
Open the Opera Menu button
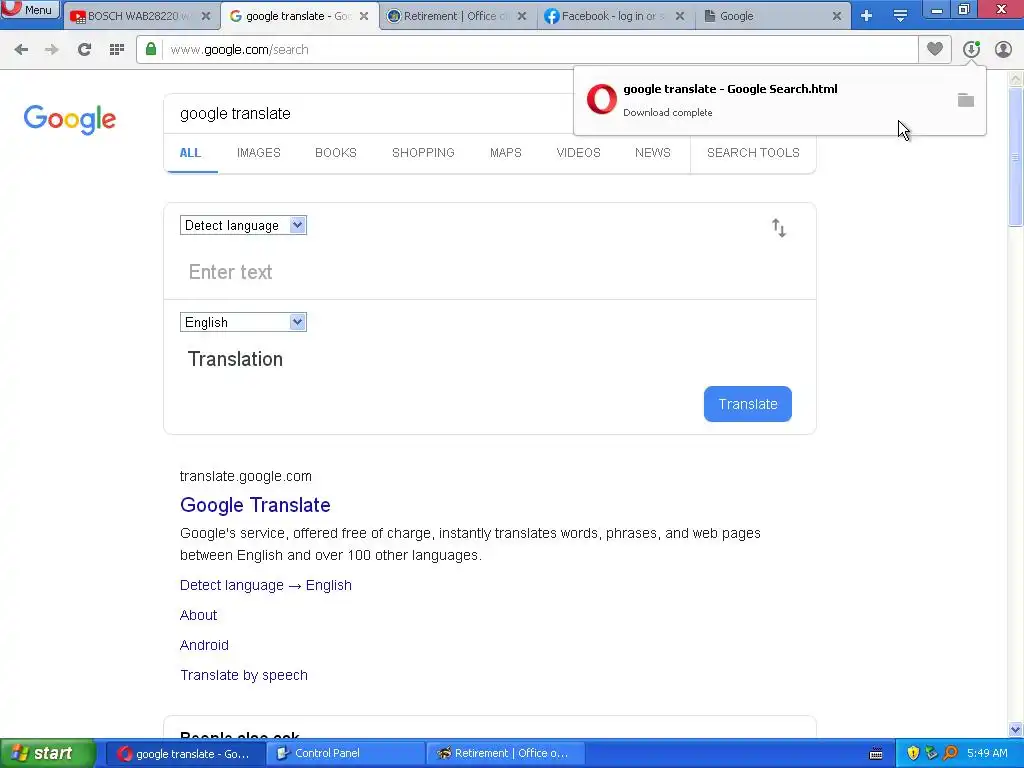tap(29, 9)
